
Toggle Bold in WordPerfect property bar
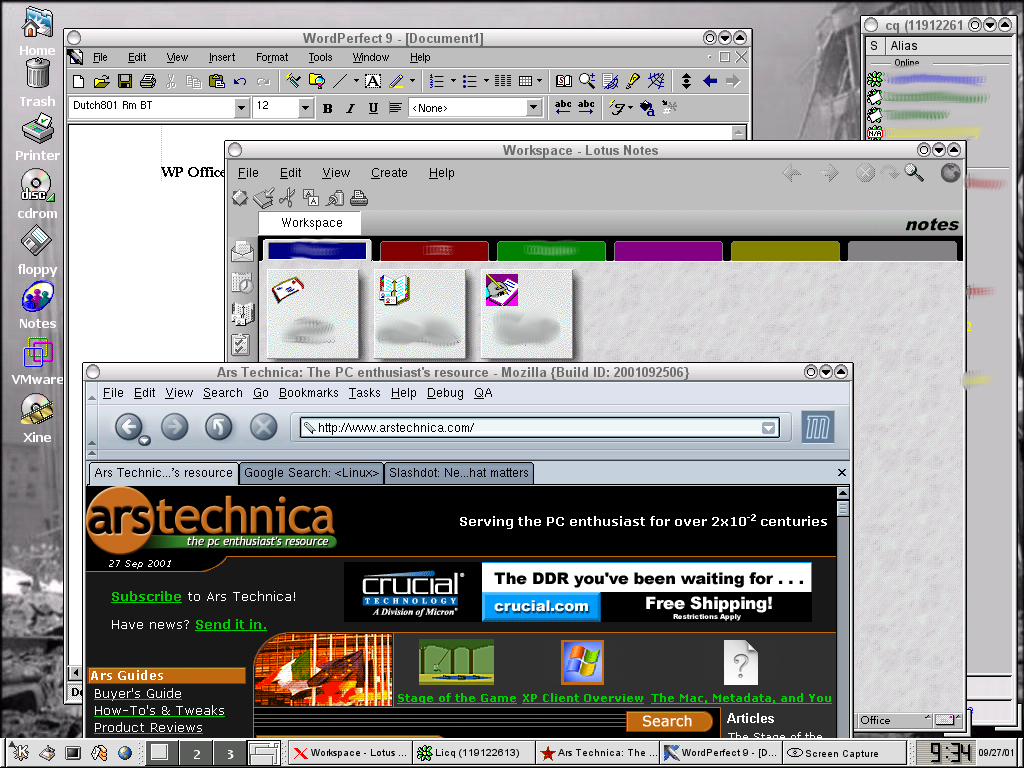[x=328, y=108]
